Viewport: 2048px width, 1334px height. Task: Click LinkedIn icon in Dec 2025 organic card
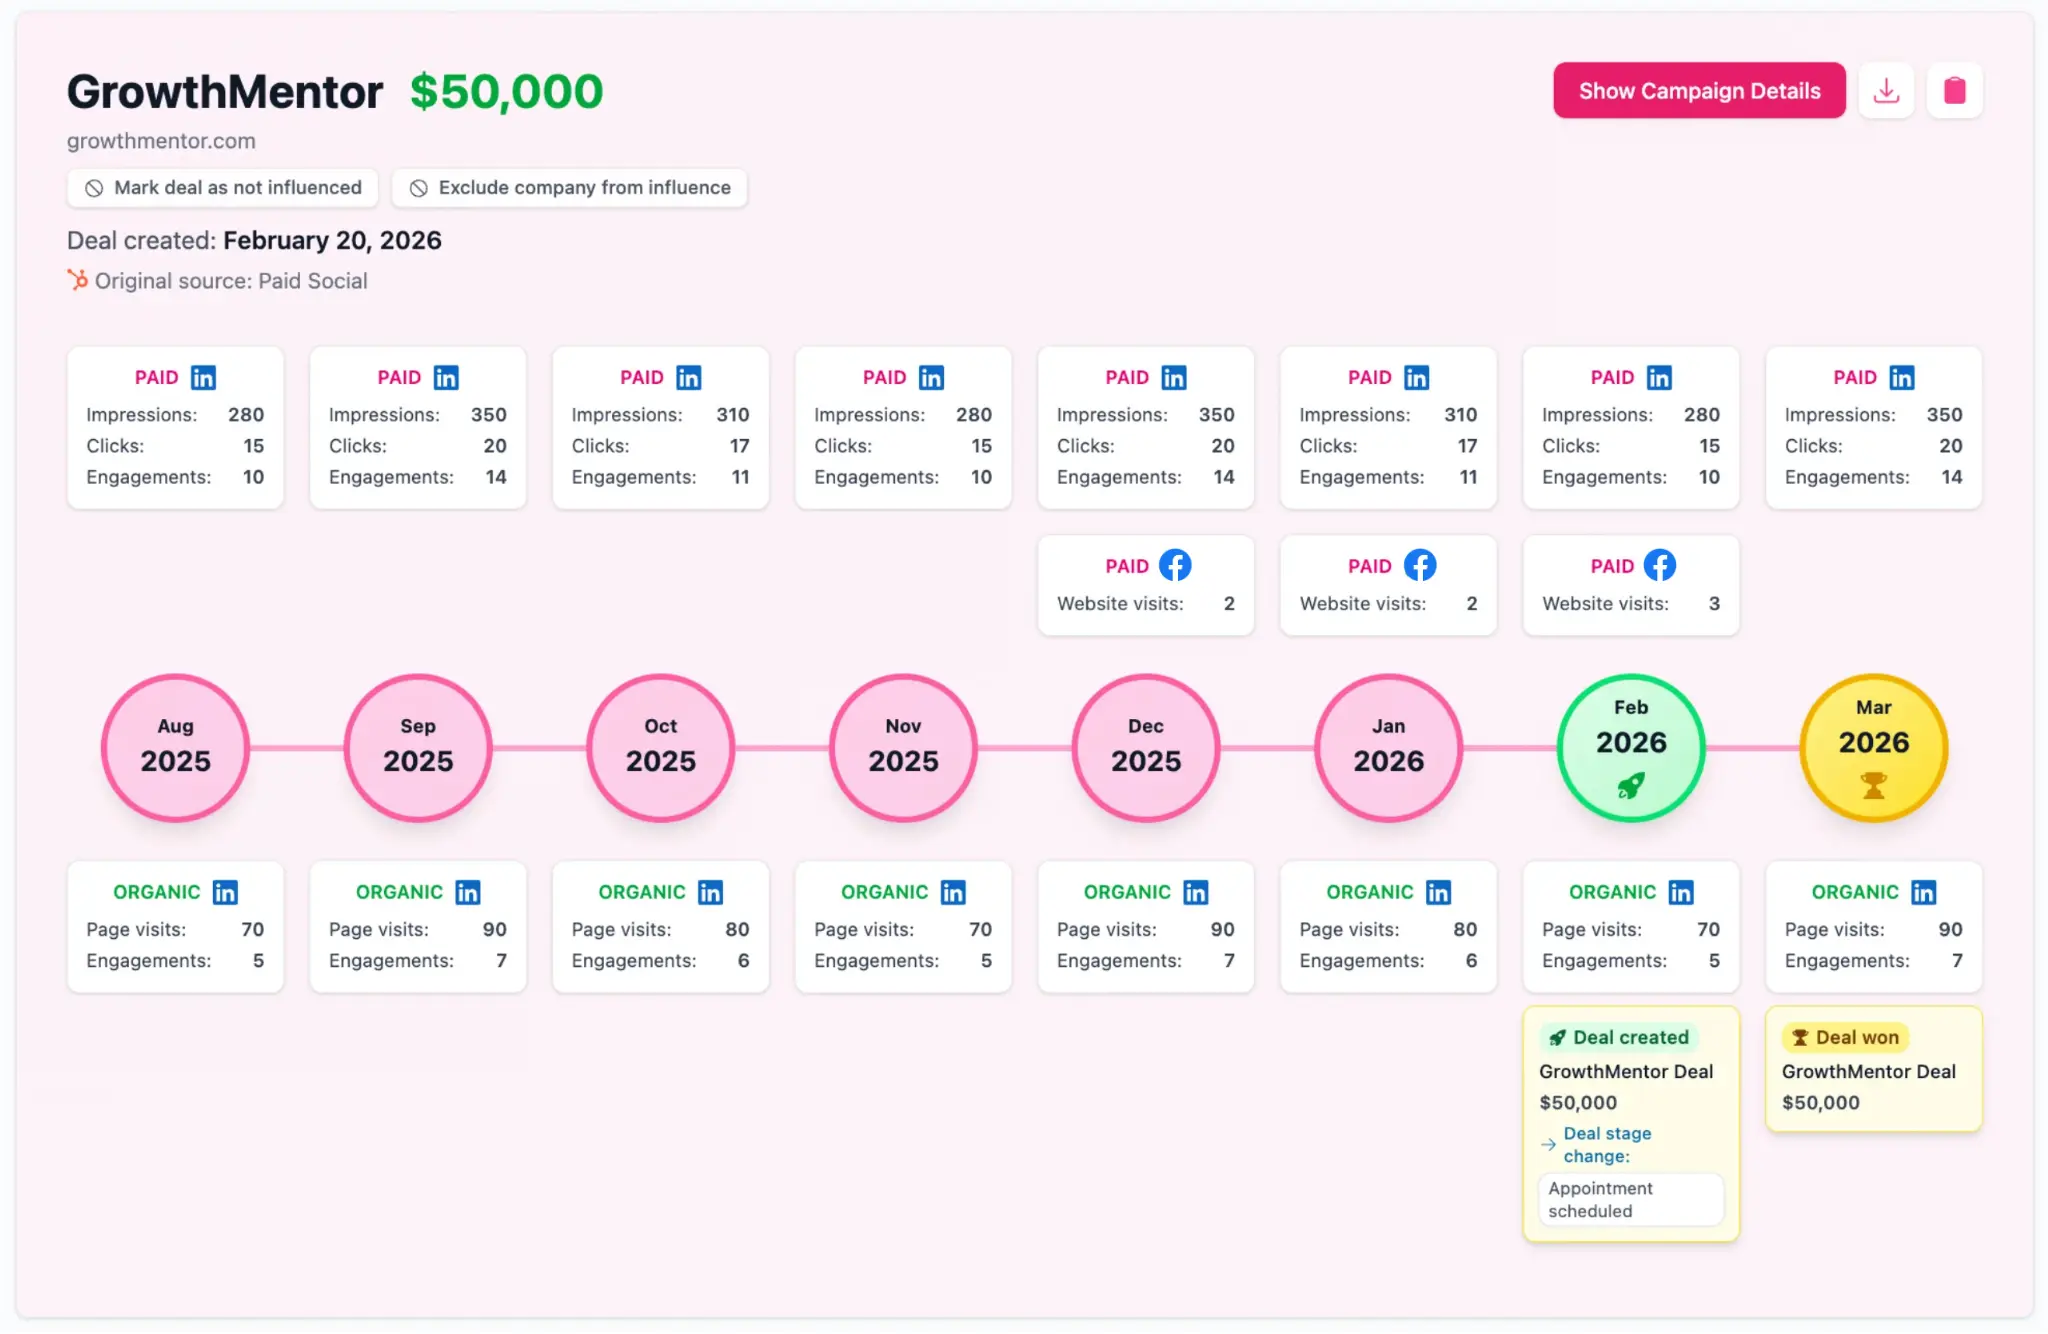point(1196,892)
